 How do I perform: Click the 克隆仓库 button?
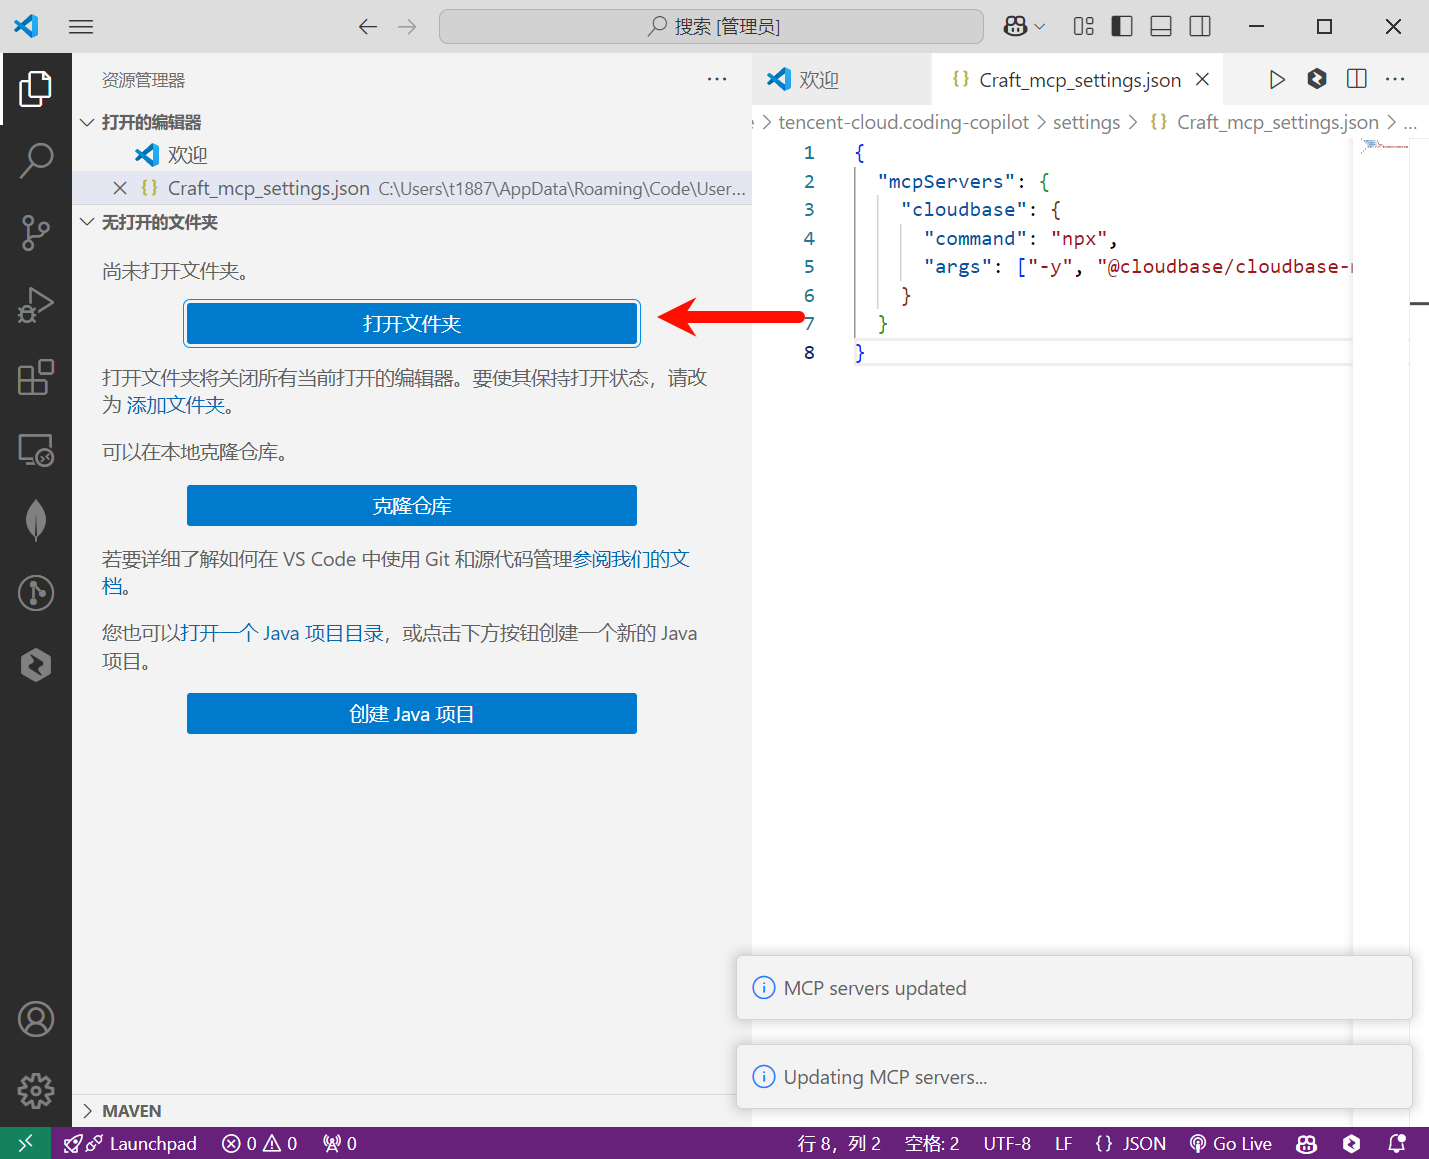click(412, 506)
